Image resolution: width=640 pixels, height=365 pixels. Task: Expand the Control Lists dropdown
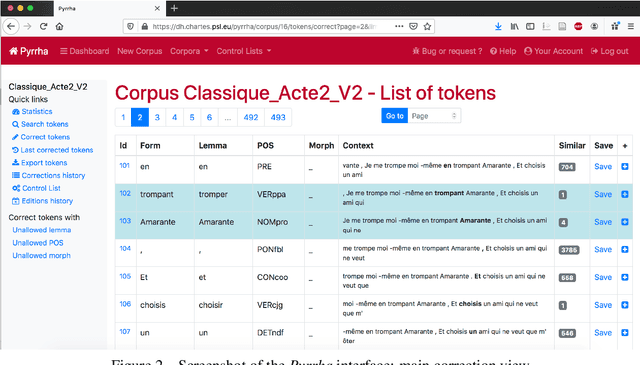coord(244,51)
